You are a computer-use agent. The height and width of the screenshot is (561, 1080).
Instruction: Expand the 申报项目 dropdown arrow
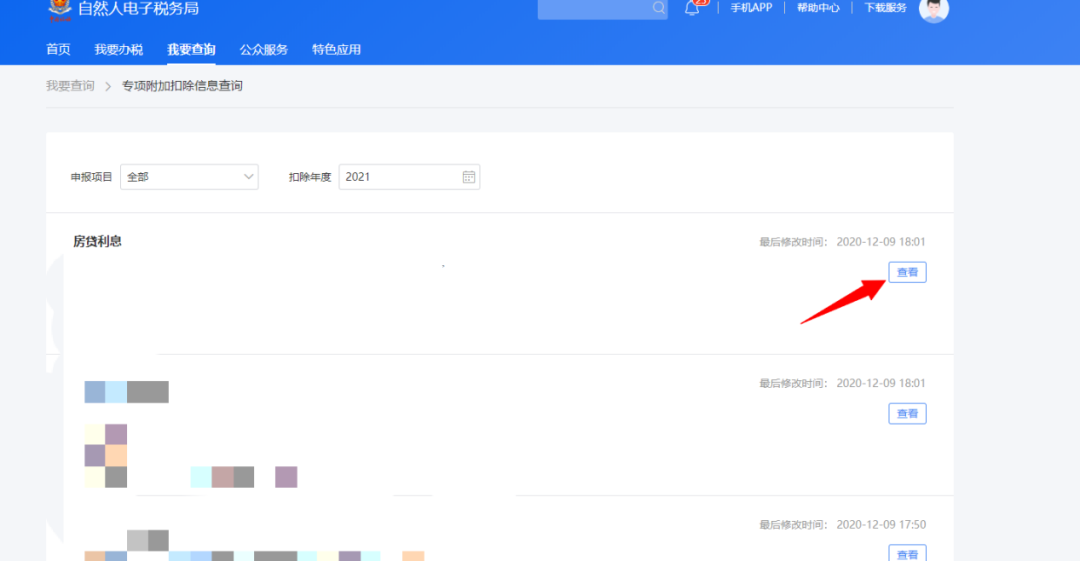tap(248, 177)
